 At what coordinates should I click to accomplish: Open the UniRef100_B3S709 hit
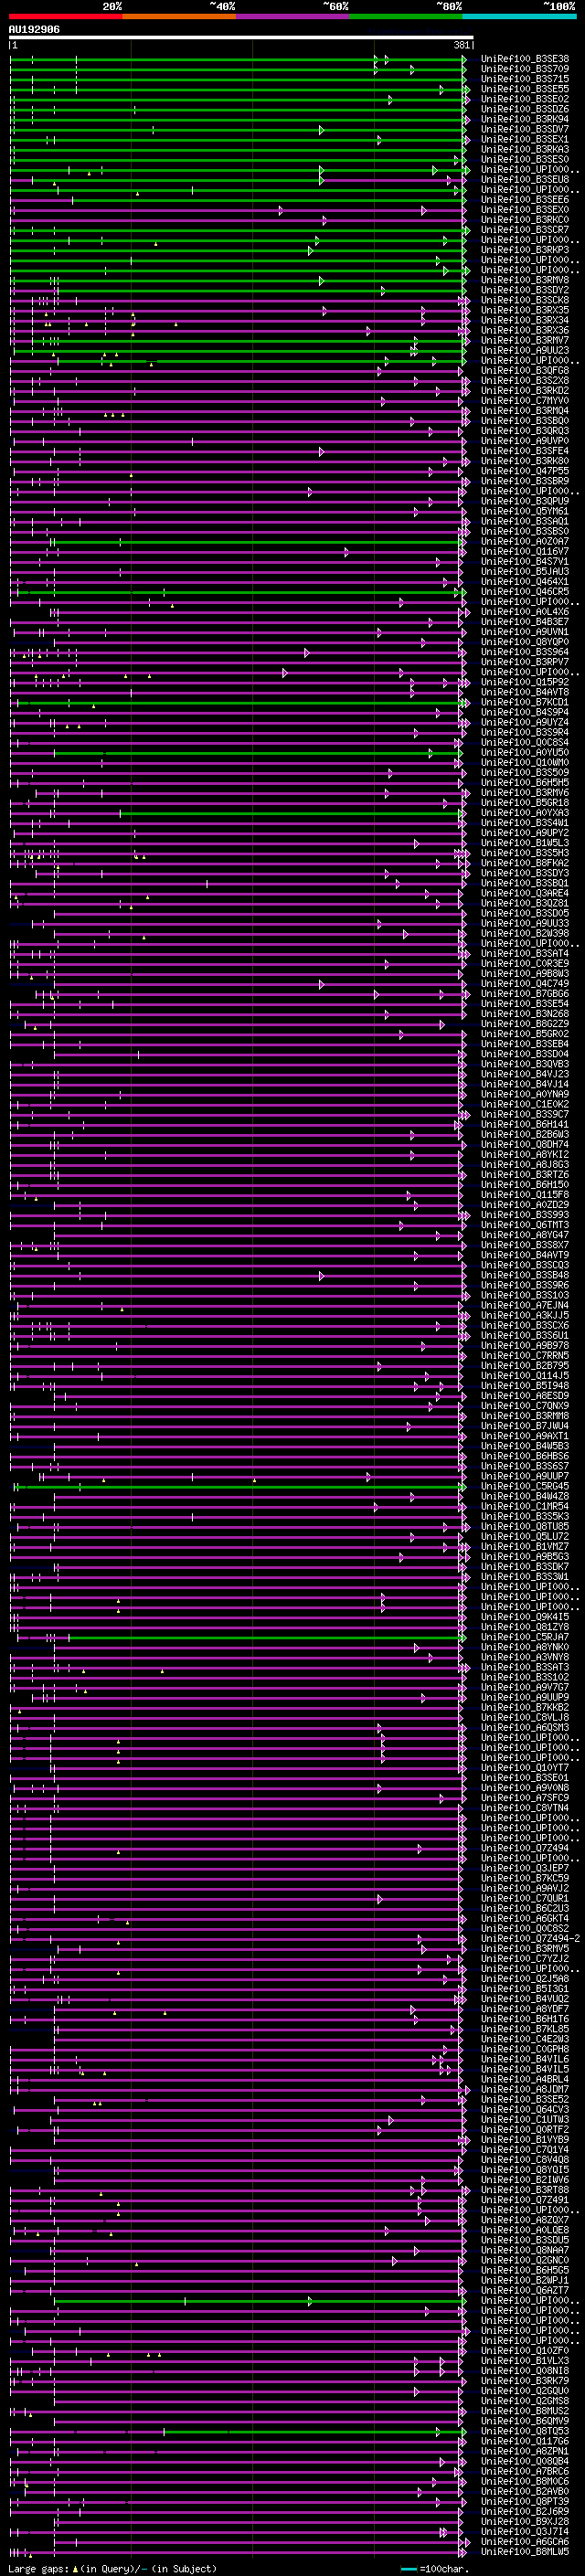[525, 69]
